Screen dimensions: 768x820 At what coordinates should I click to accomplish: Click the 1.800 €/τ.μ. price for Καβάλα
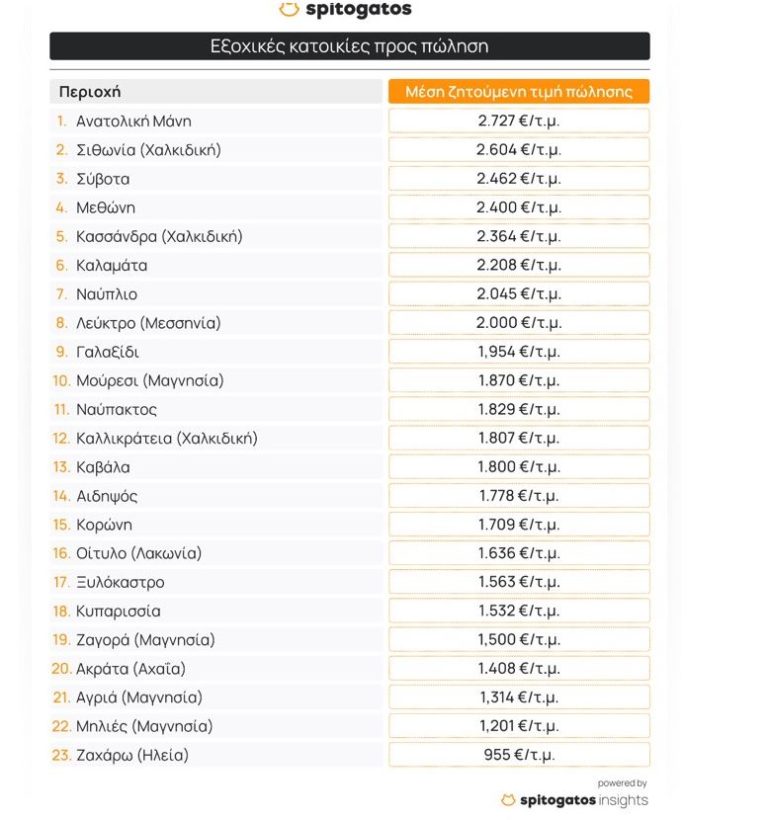click(x=518, y=467)
